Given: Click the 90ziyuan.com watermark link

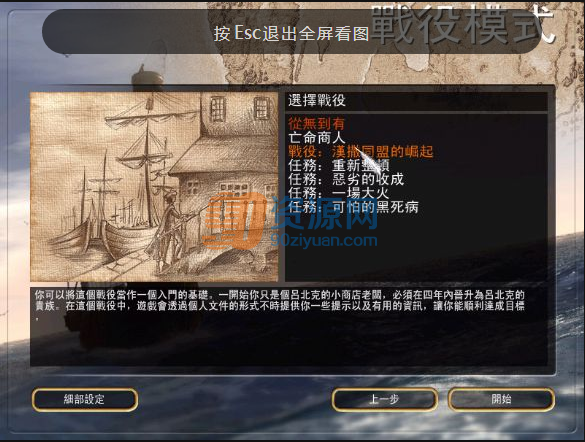Looking at the screenshot, I should pyautogui.click(x=324, y=241).
